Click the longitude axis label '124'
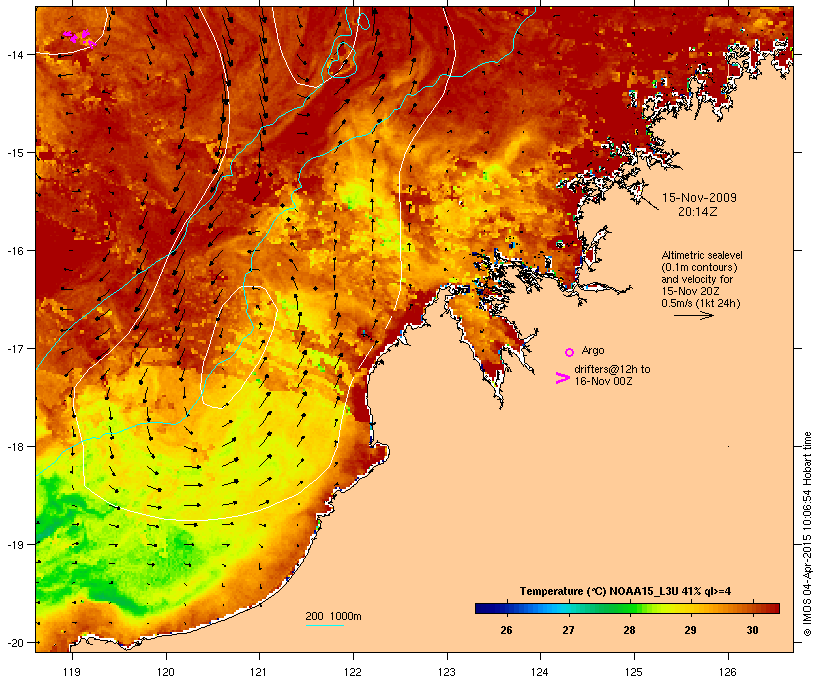Image resolution: width=820 pixels, height=680 pixels. (x=540, y=672)
